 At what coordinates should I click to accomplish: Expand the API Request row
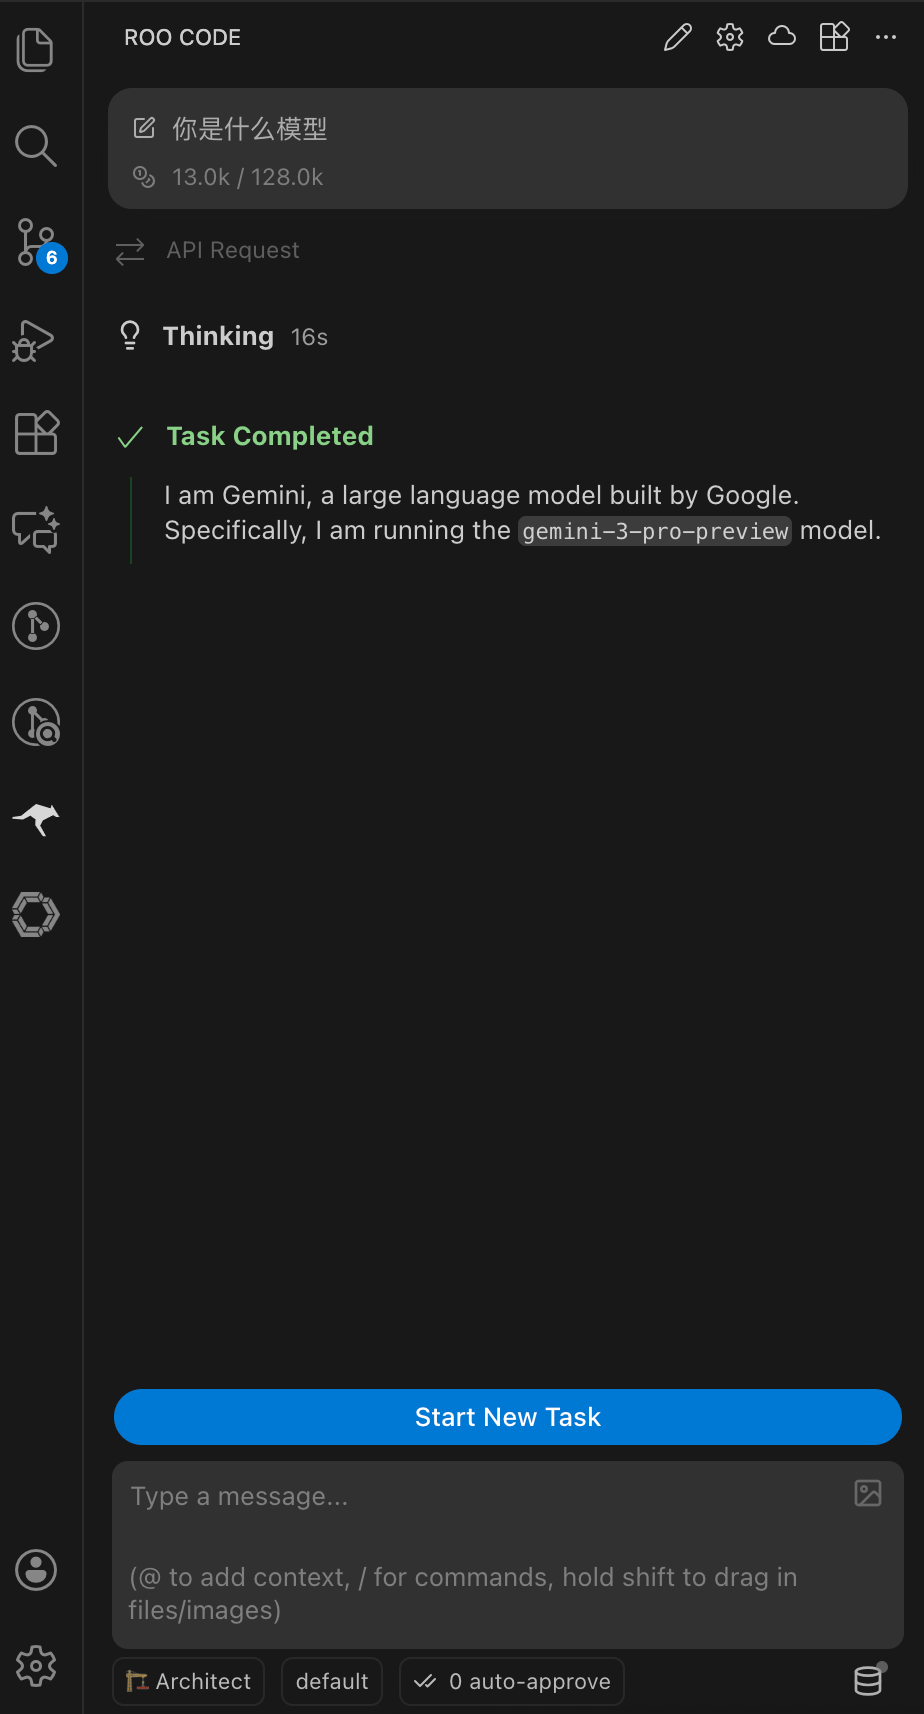(x=232, y=251)
